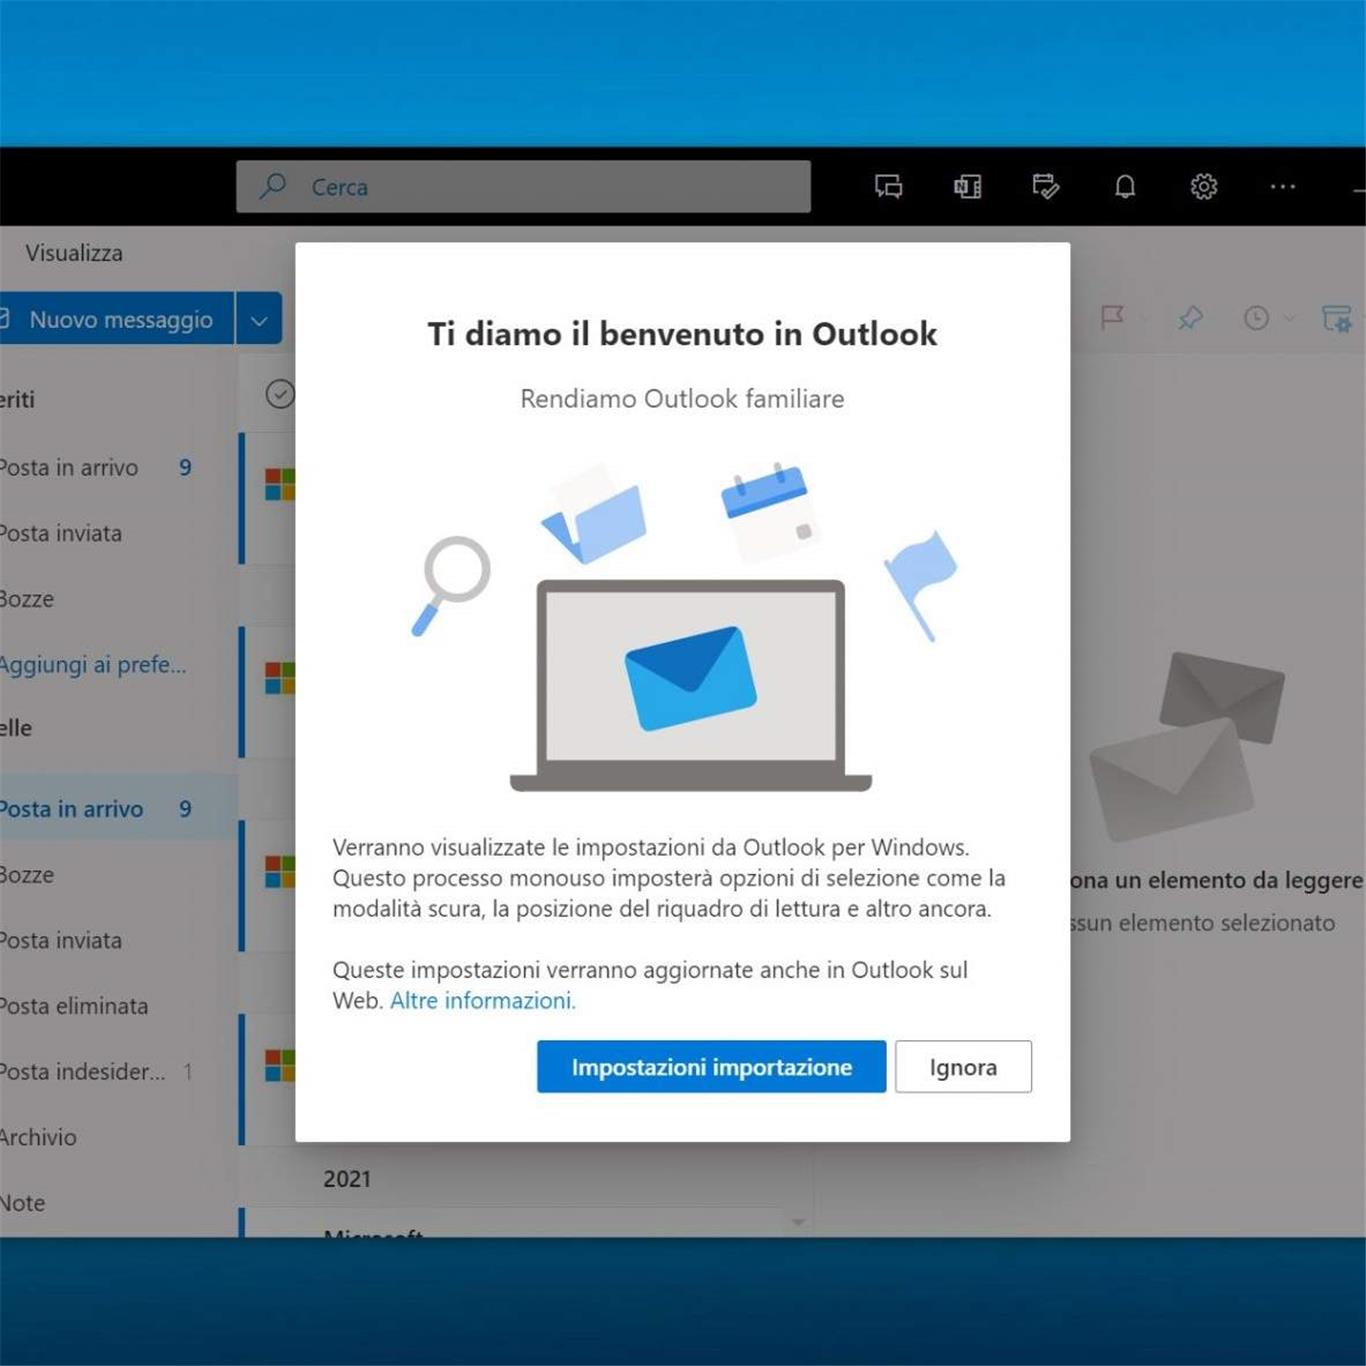Click the Cerca search field
This screenshot has width=1366, height=1366.
523,187
